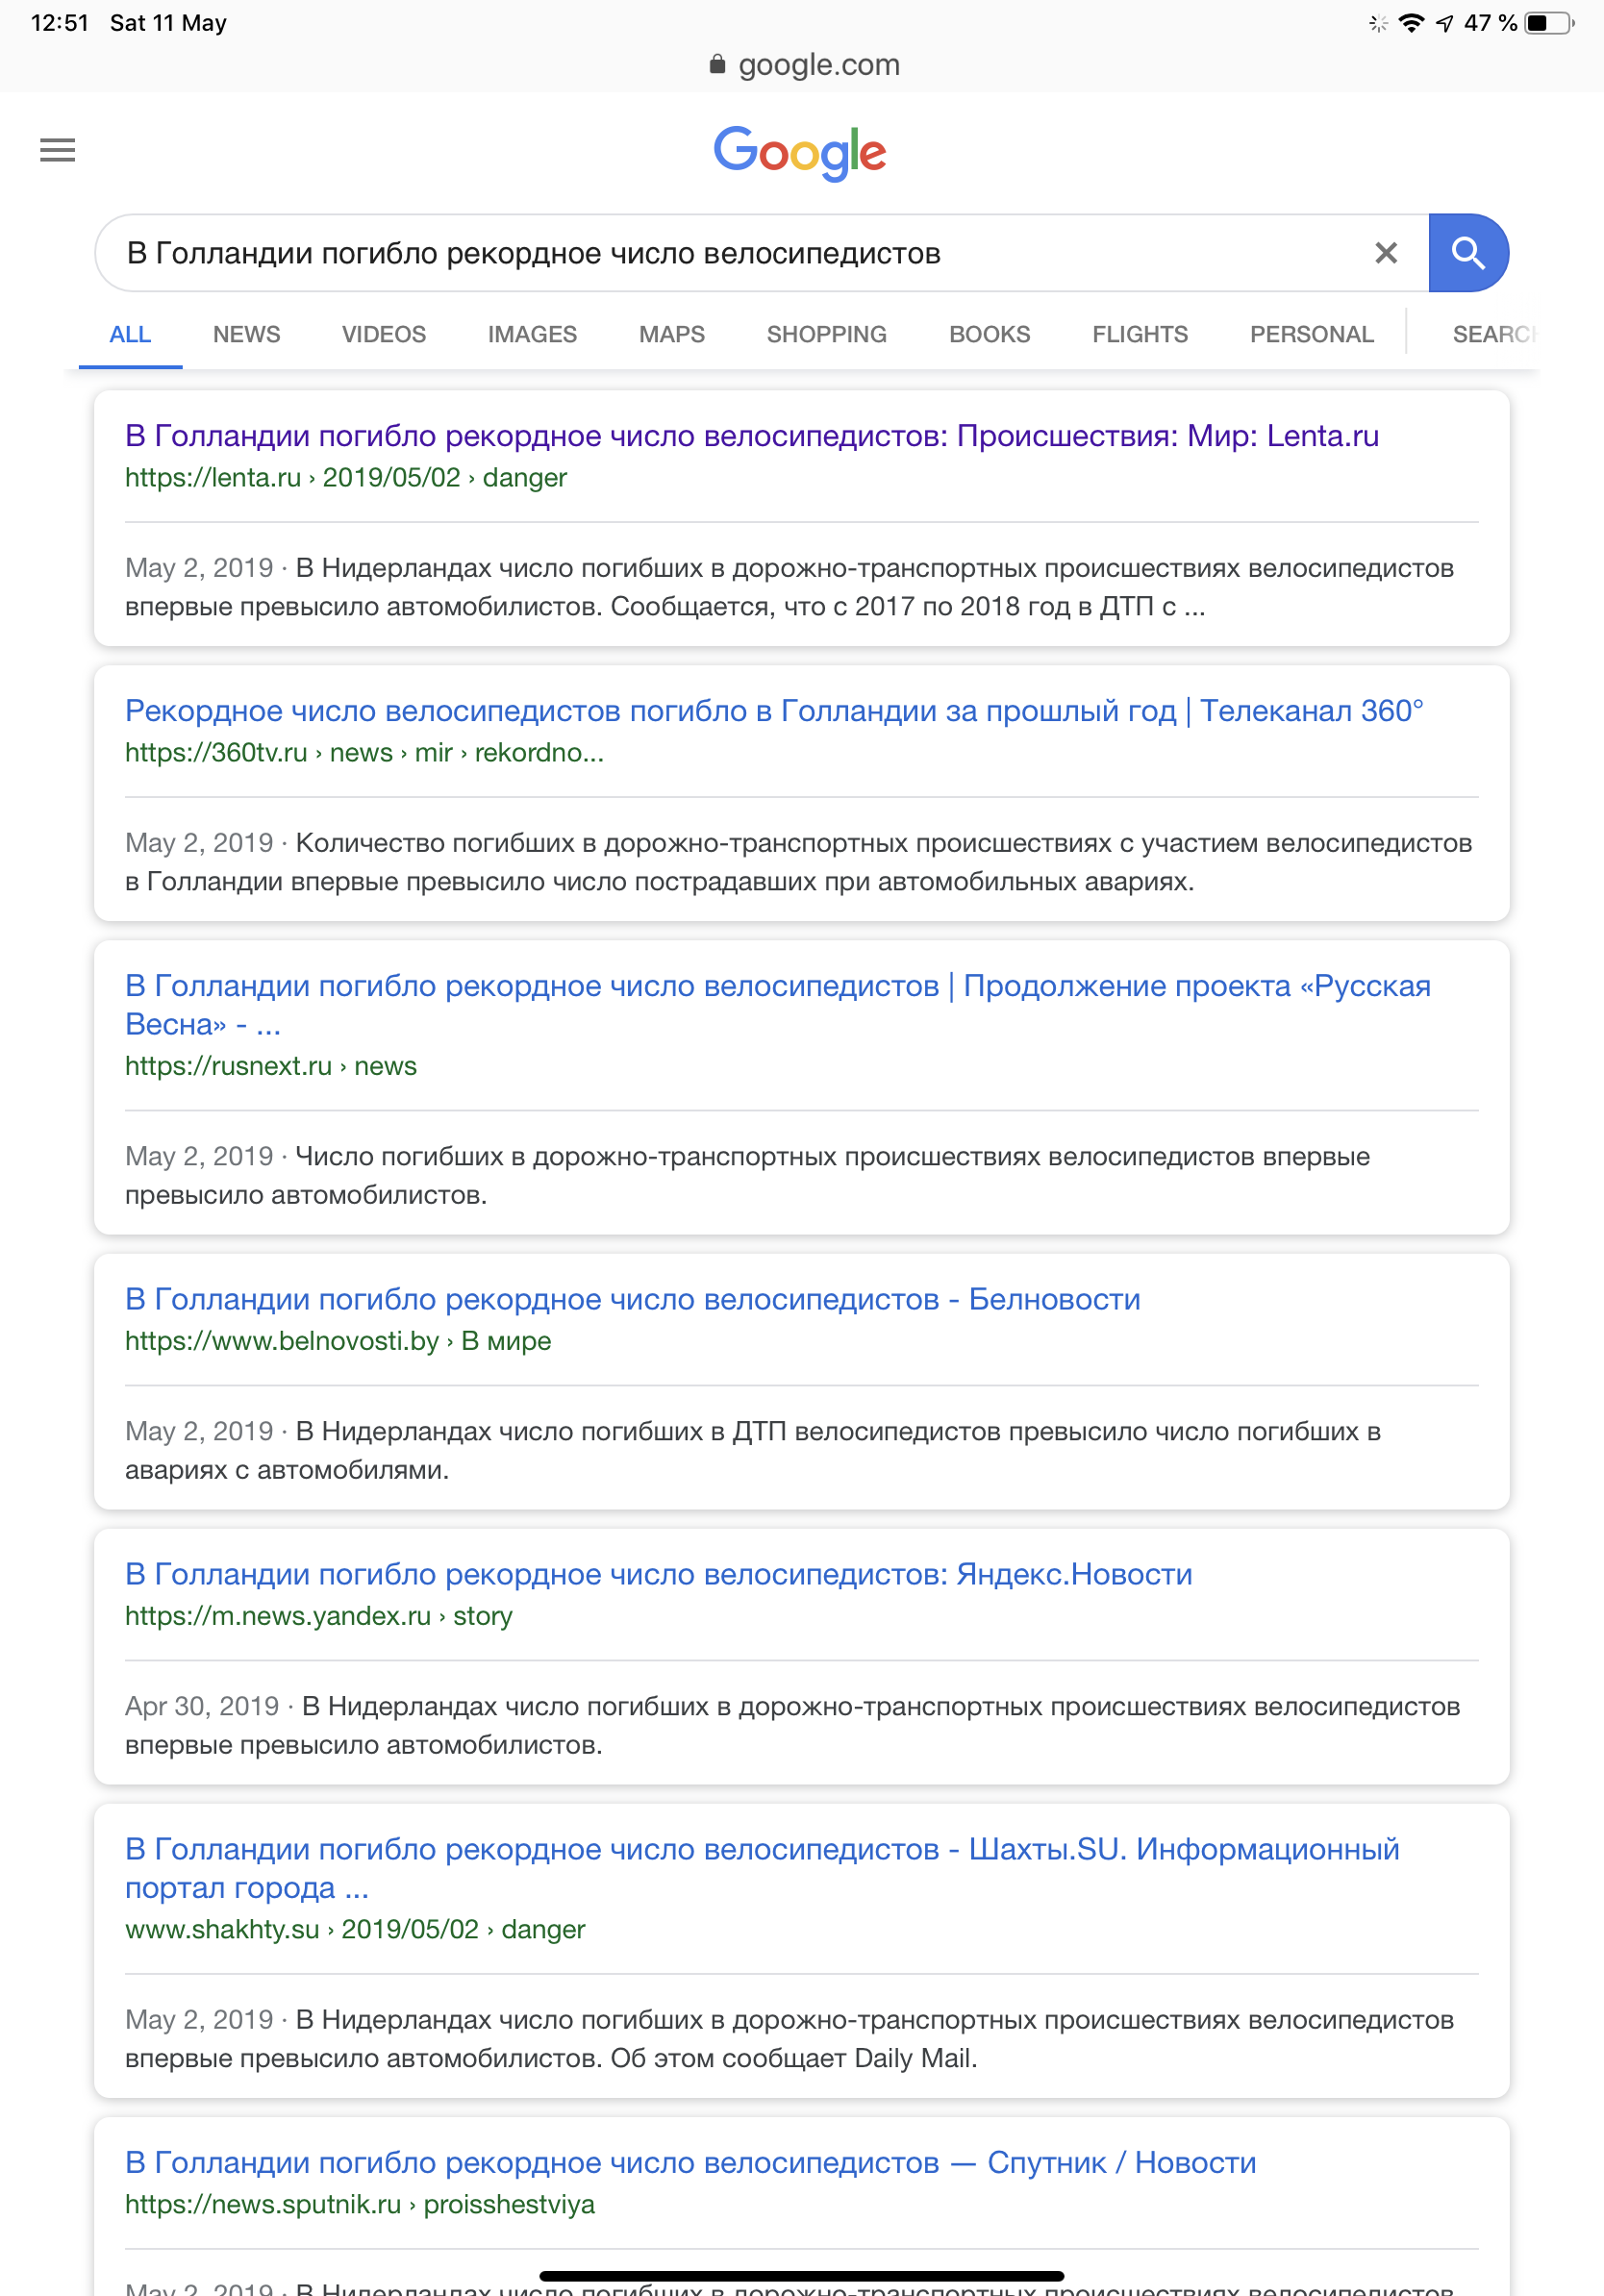Open the hamburger menu
Screen dimensions: 1604x2296
(57, 150)
